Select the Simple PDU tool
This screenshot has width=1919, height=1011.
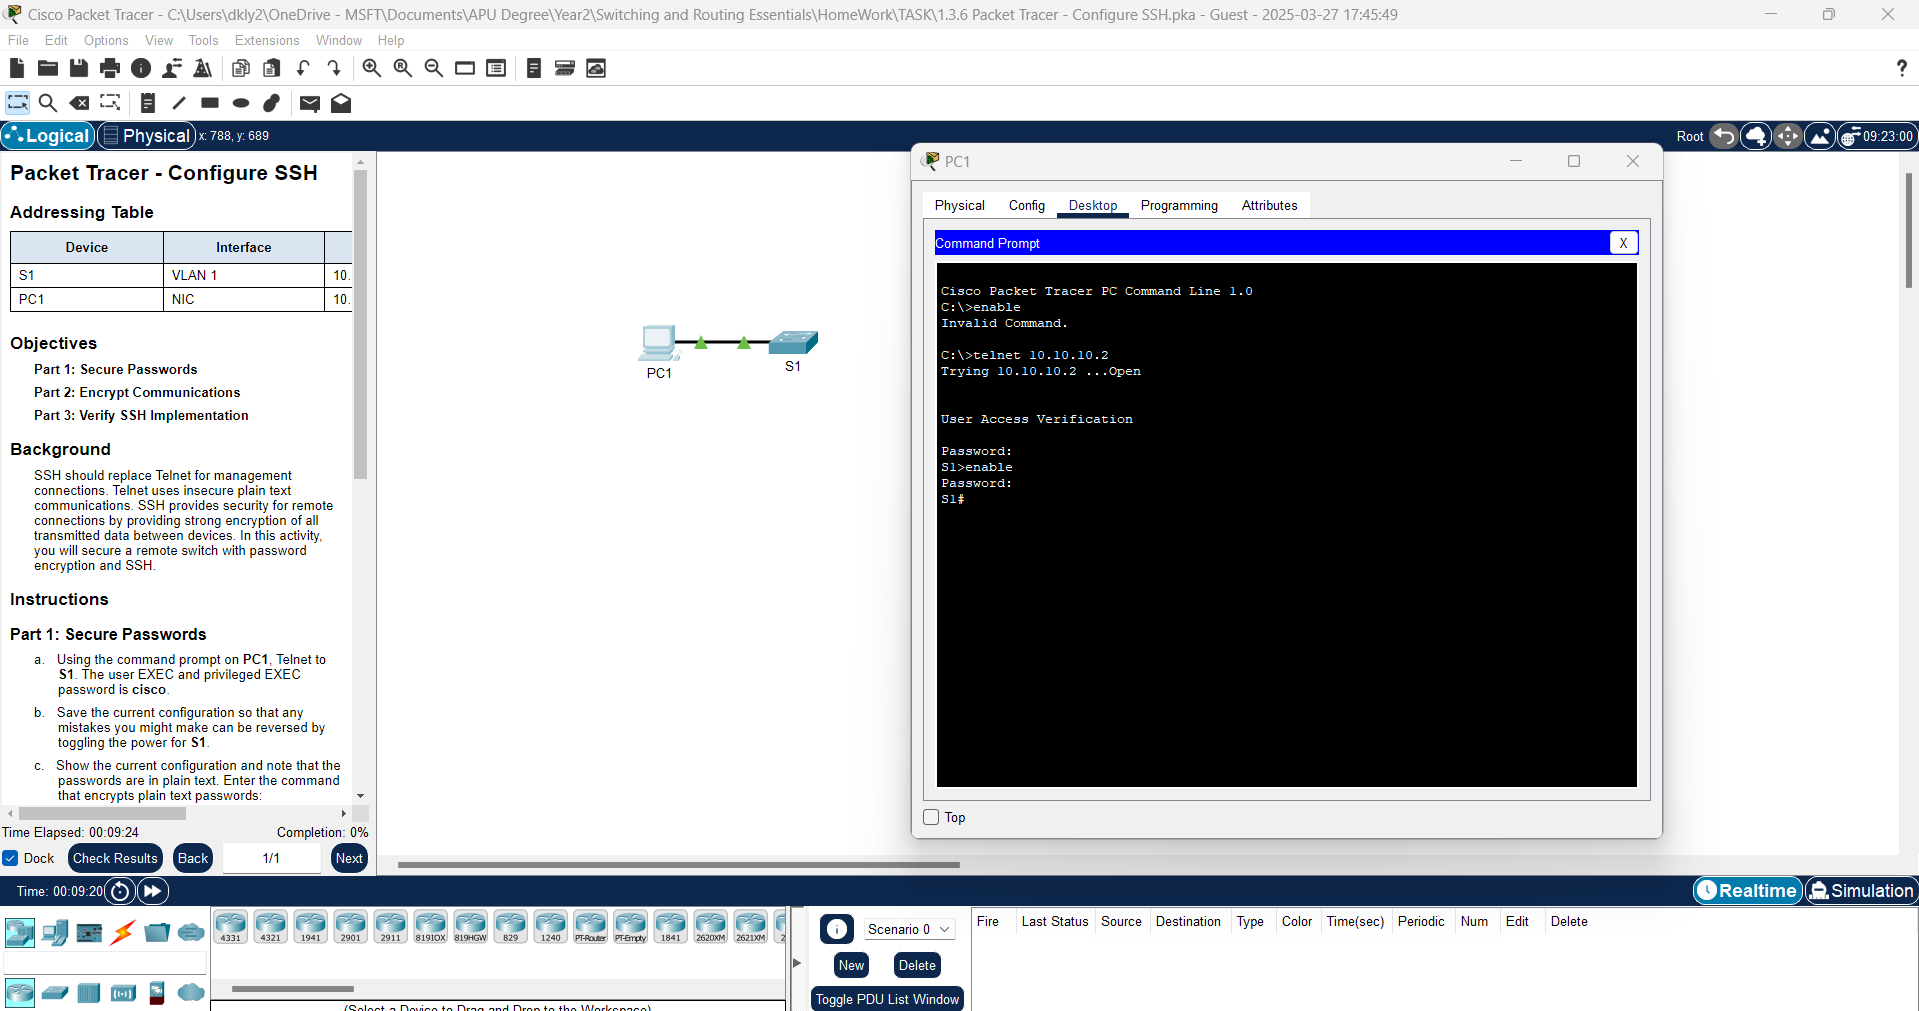[309, 103]
